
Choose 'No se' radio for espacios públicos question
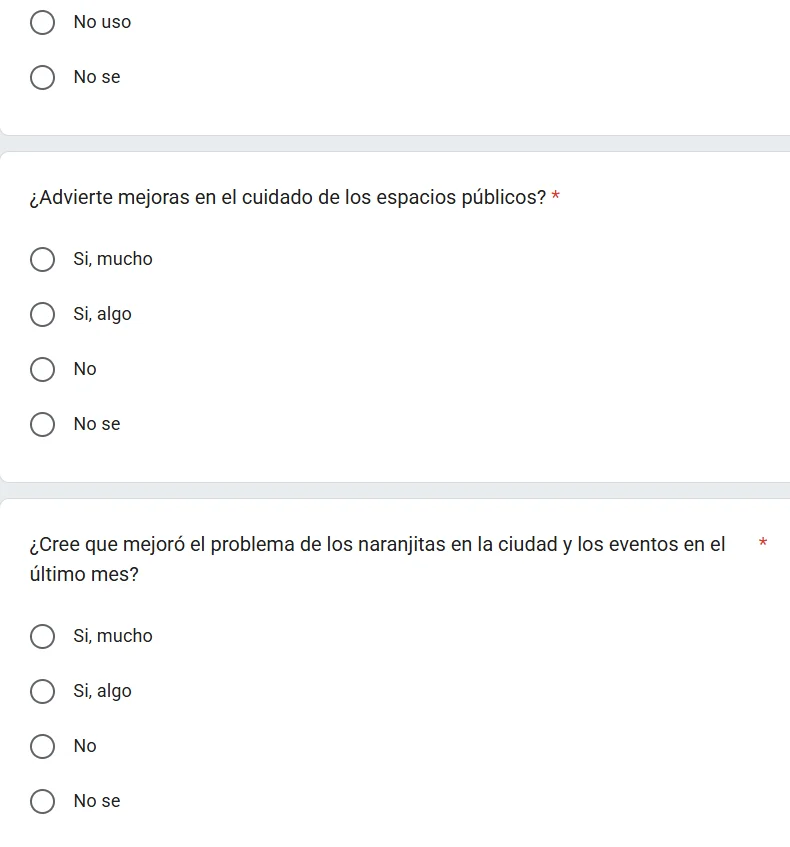[42, 425]
